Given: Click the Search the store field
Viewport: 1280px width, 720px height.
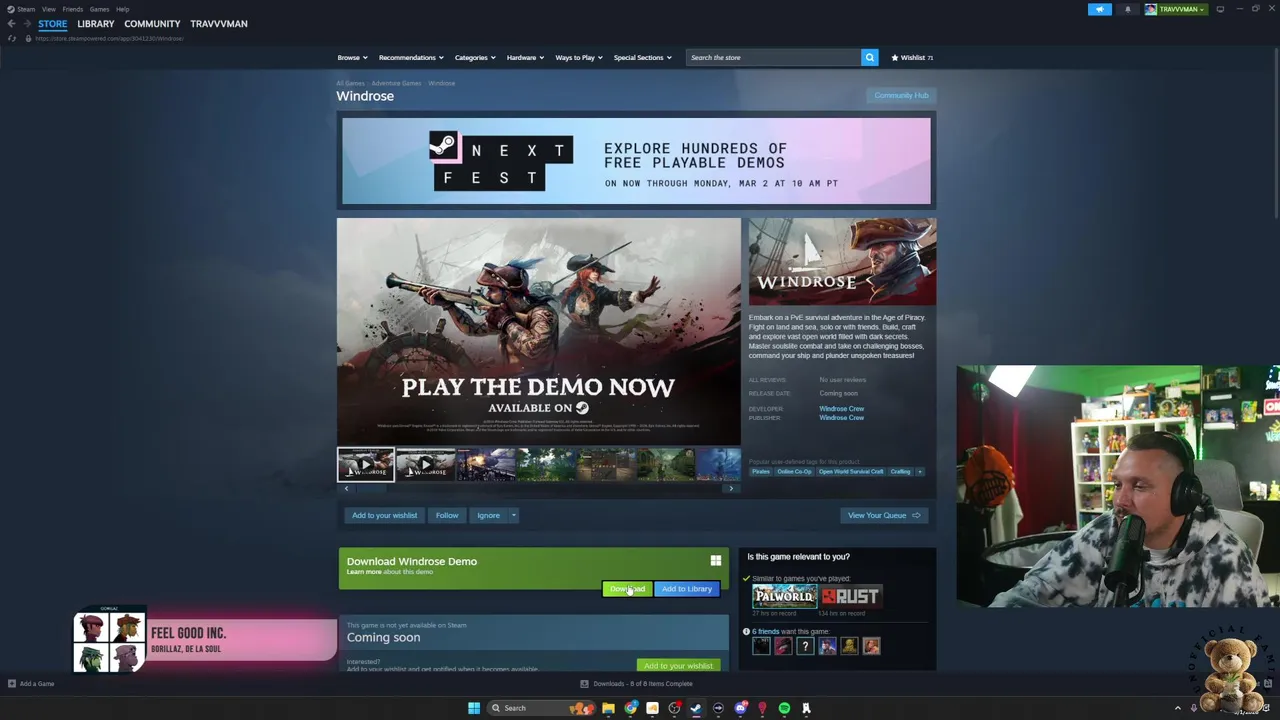Looking at the screenshot, I should tap(773, 58).
